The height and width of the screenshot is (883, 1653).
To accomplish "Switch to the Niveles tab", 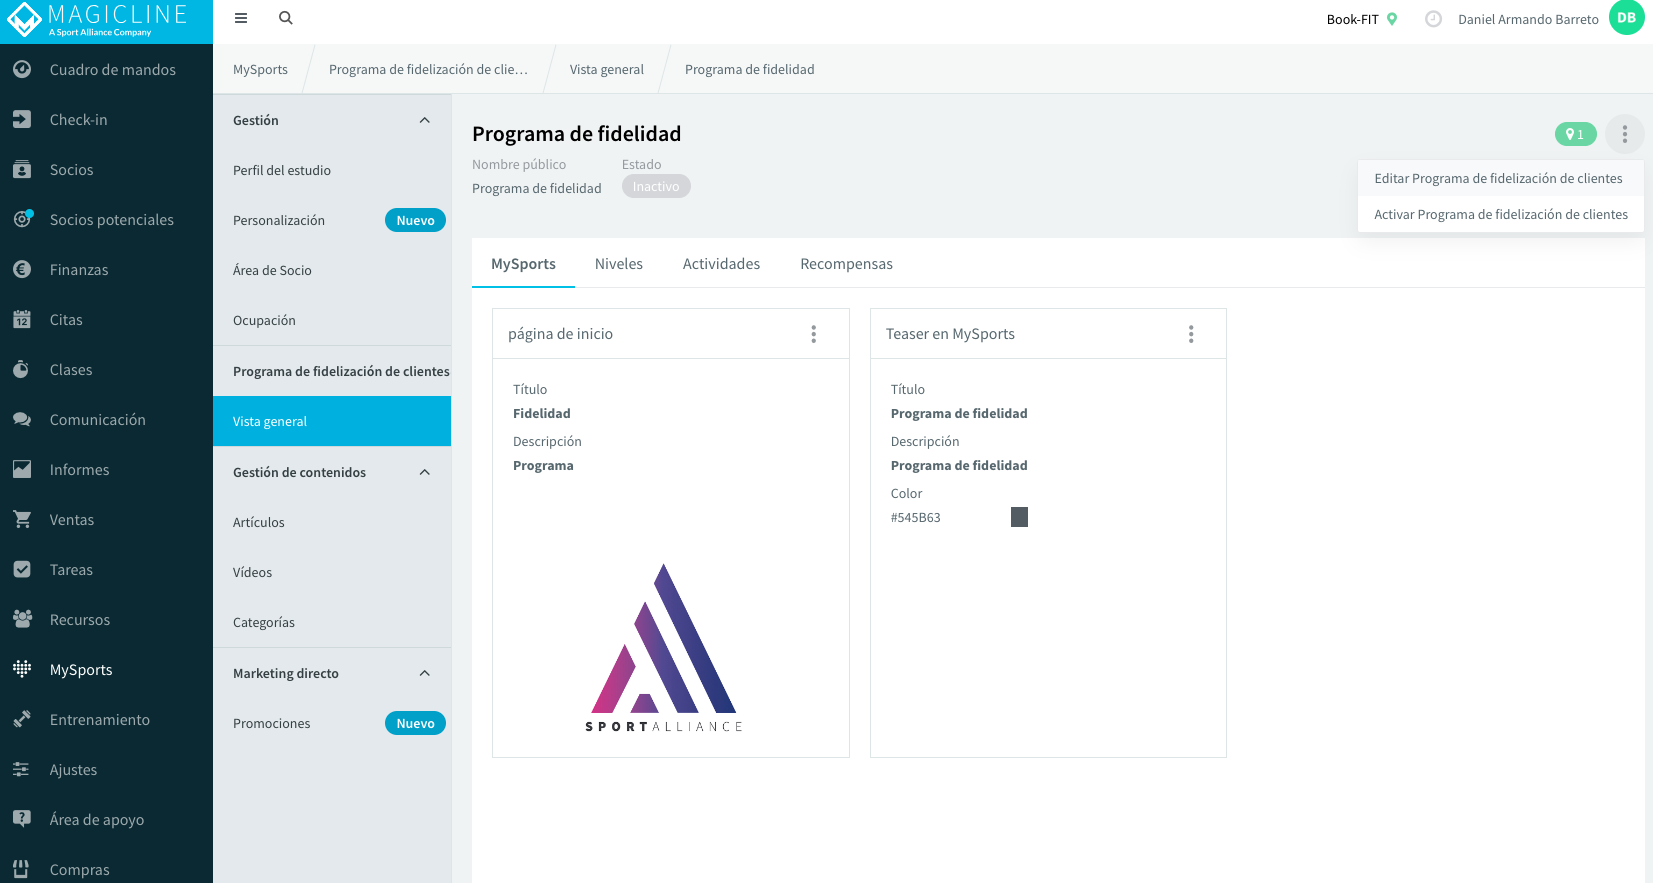I will pyautogui.click(x=619, y=264).
